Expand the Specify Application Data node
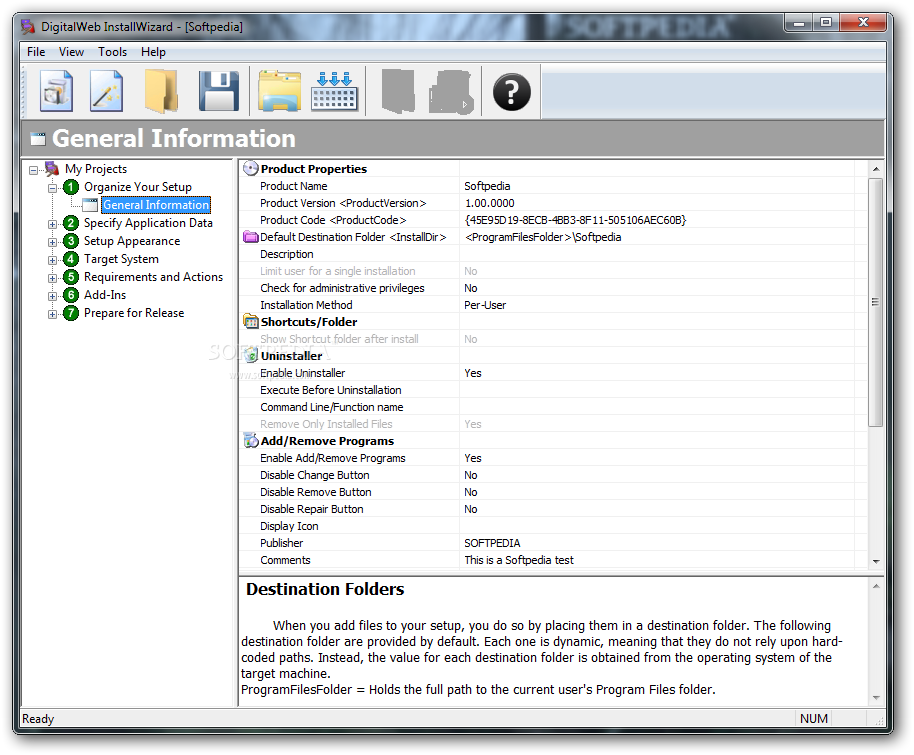Viewport: 914px width, 755px height. pos(52,224)
